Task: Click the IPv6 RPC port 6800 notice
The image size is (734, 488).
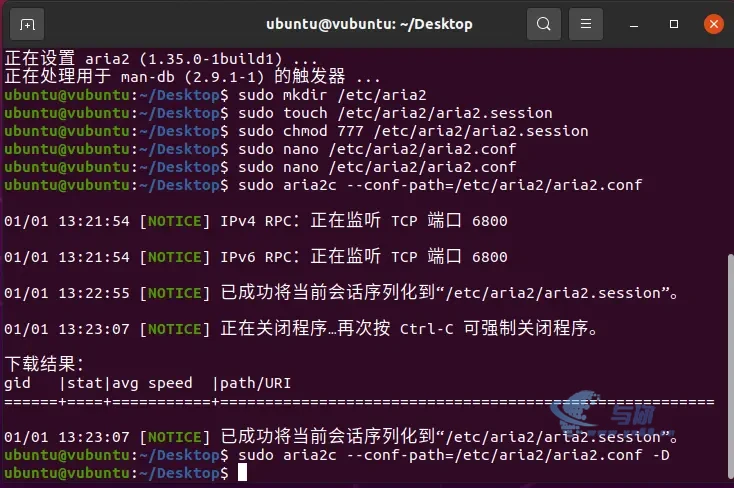Action: [256, 257]
